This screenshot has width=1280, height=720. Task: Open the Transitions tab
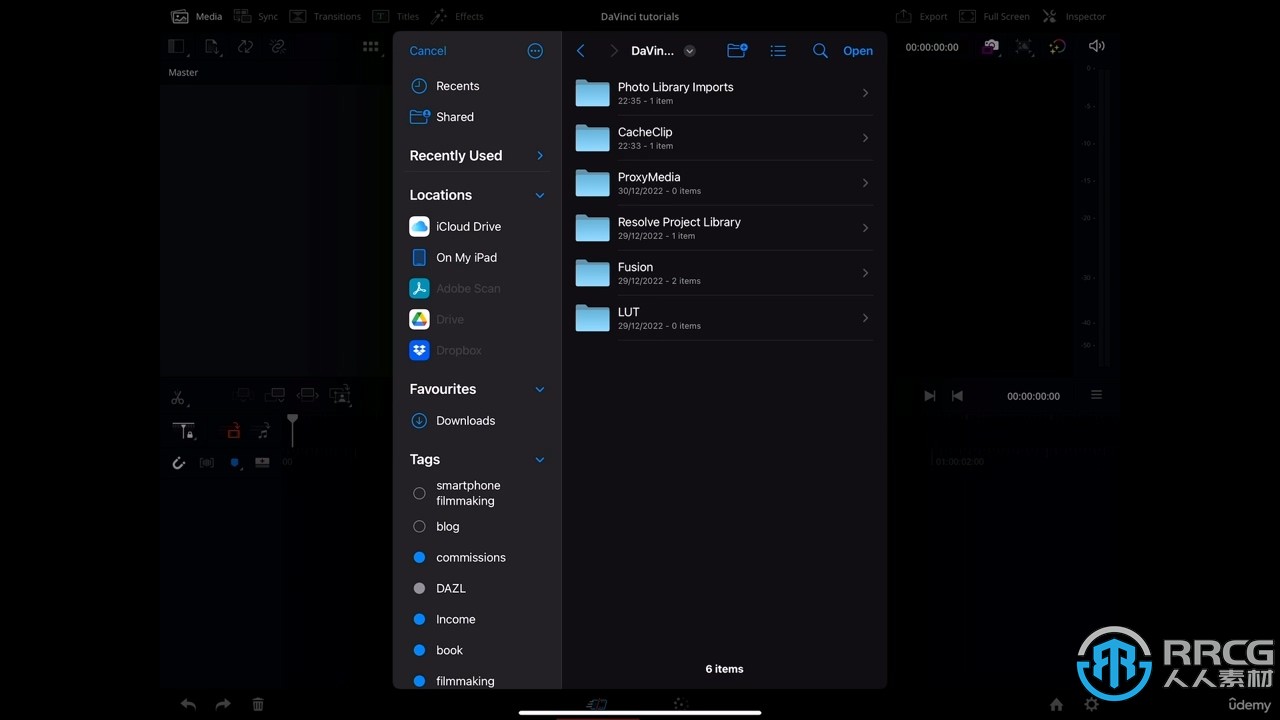coord(325,17)
